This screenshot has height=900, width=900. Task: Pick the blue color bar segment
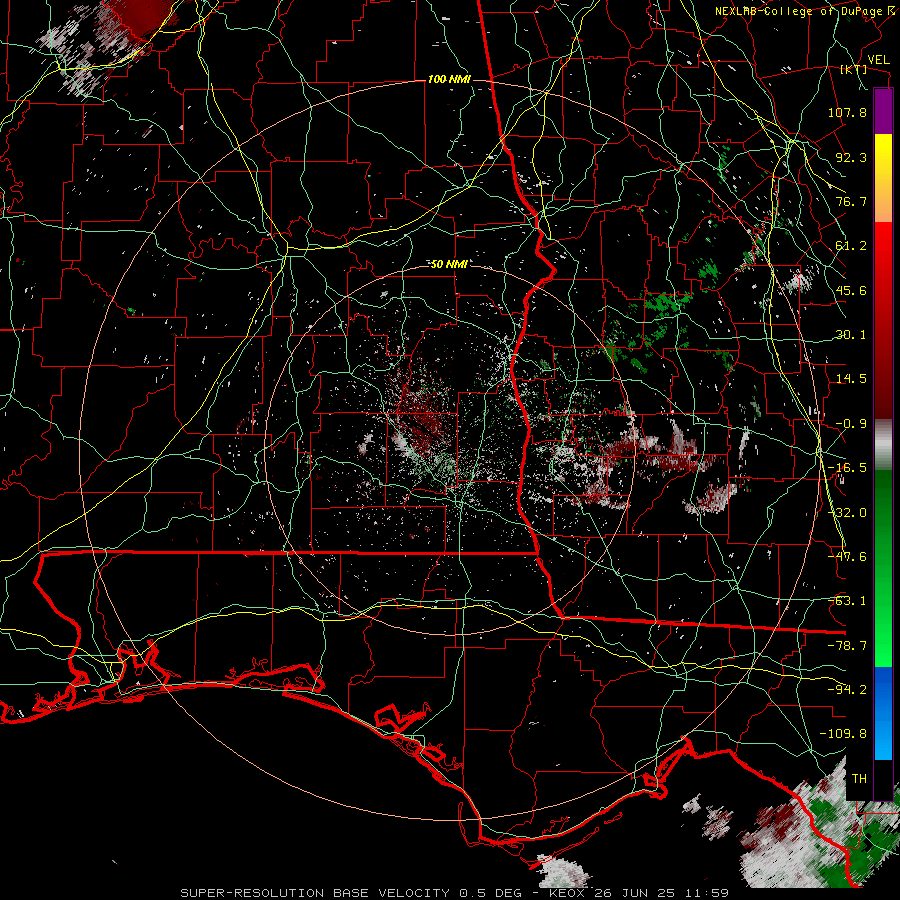883,713
